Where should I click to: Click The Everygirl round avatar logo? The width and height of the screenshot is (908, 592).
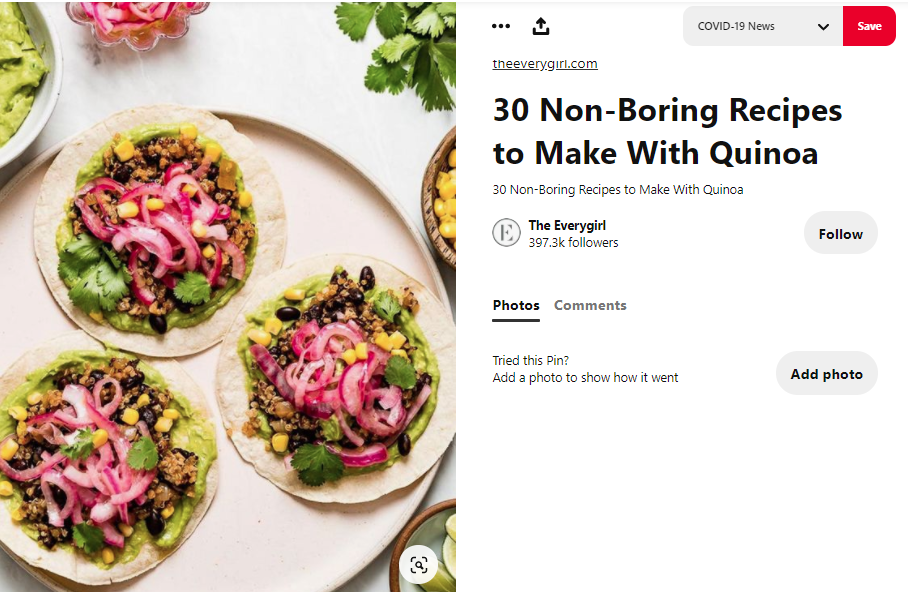click(x=507, y=233)
